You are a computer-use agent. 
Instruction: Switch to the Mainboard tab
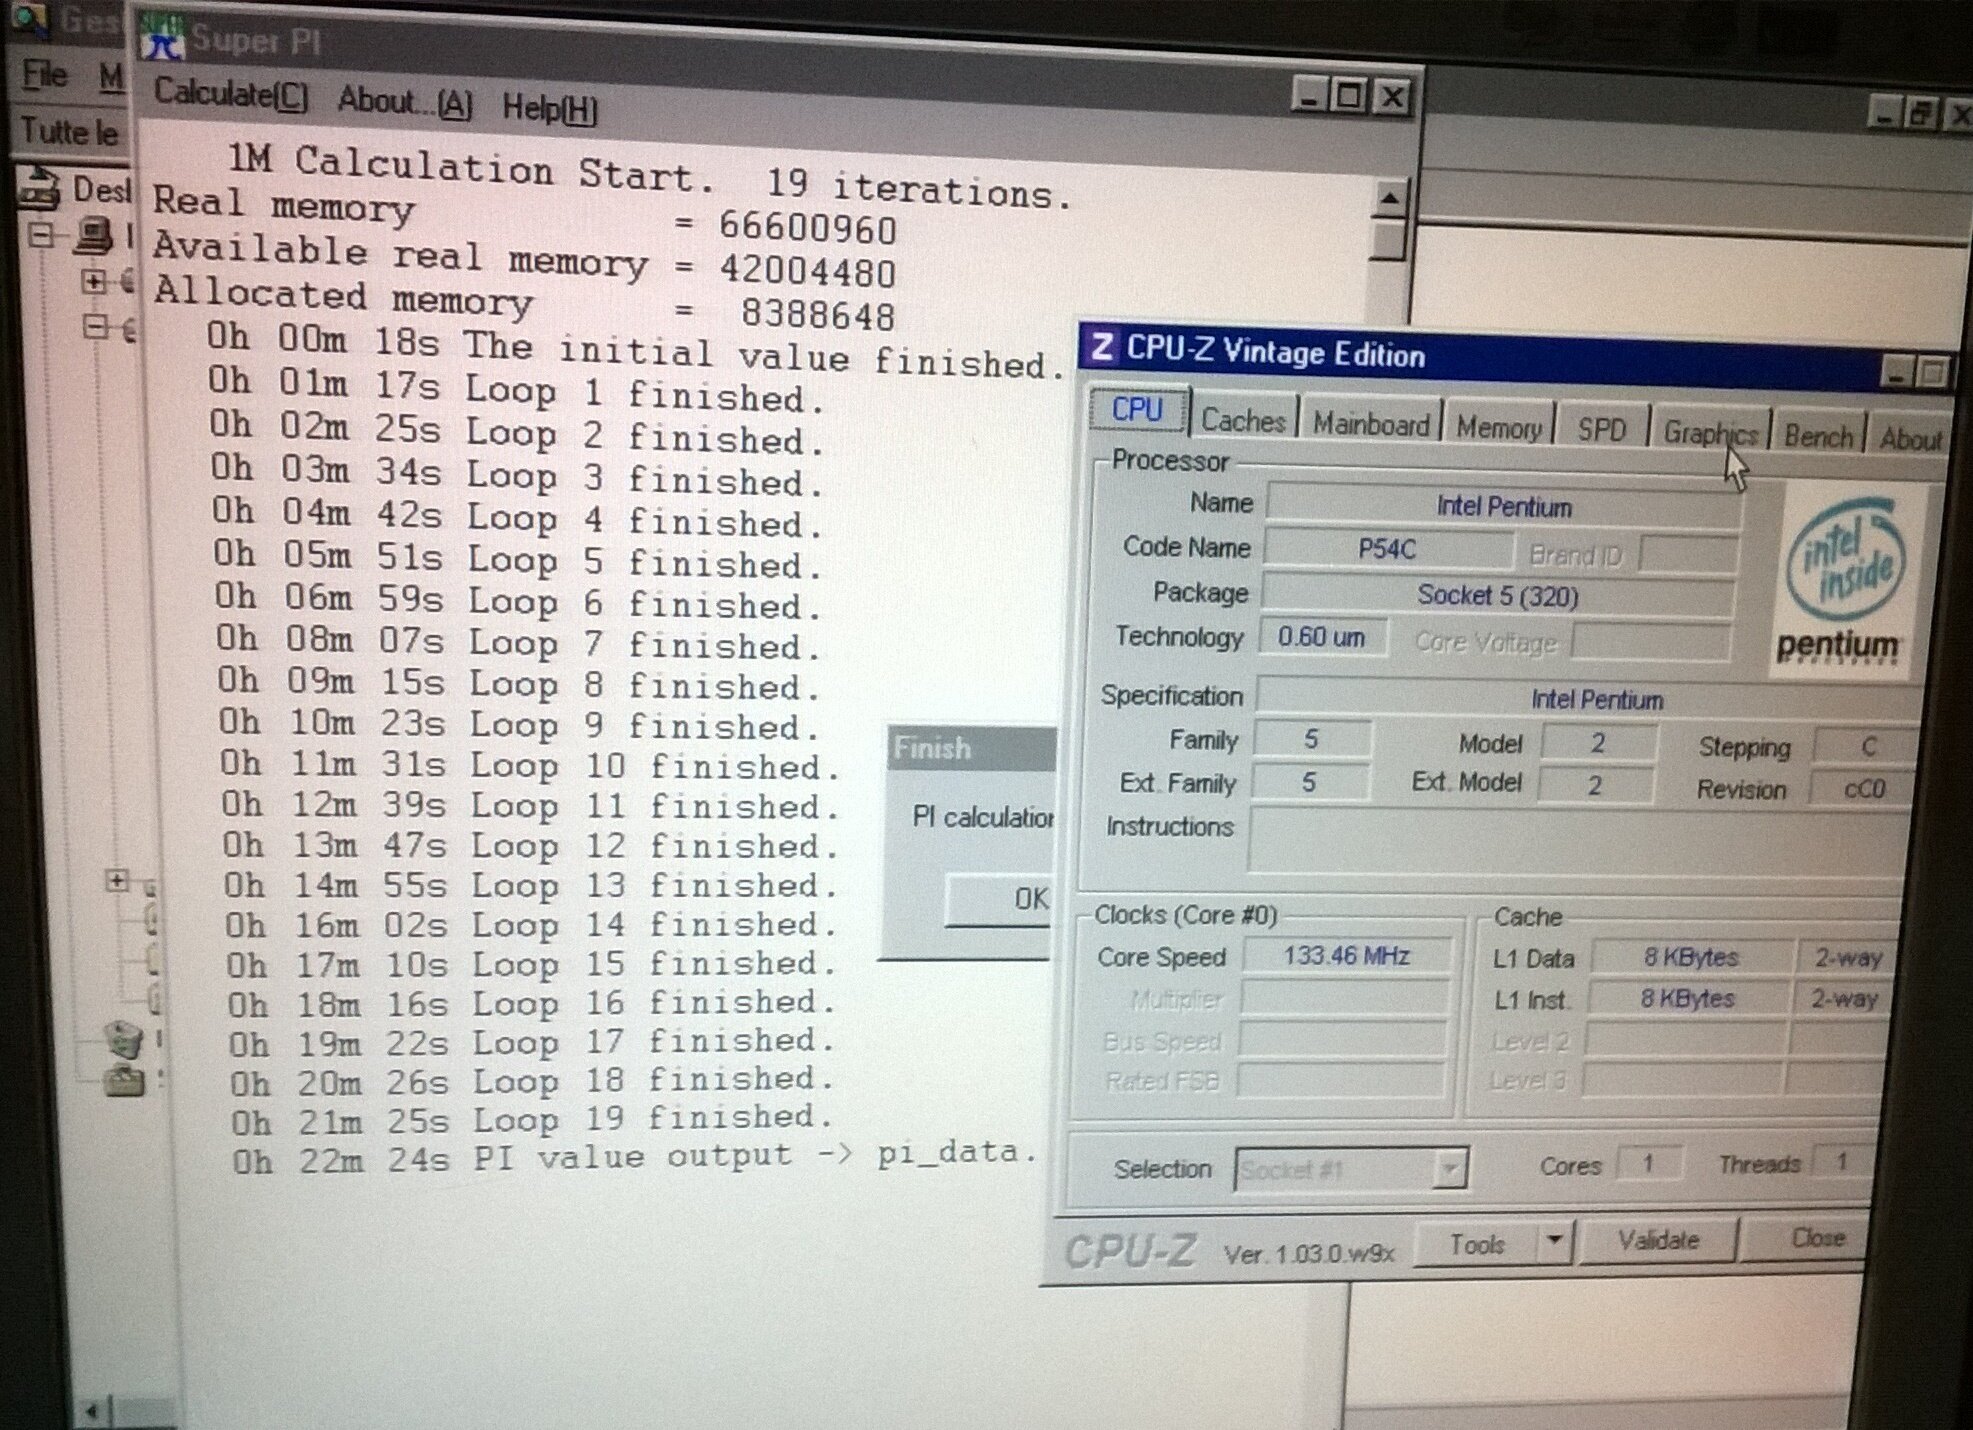pyautogui.click(x=1371, y=425)
